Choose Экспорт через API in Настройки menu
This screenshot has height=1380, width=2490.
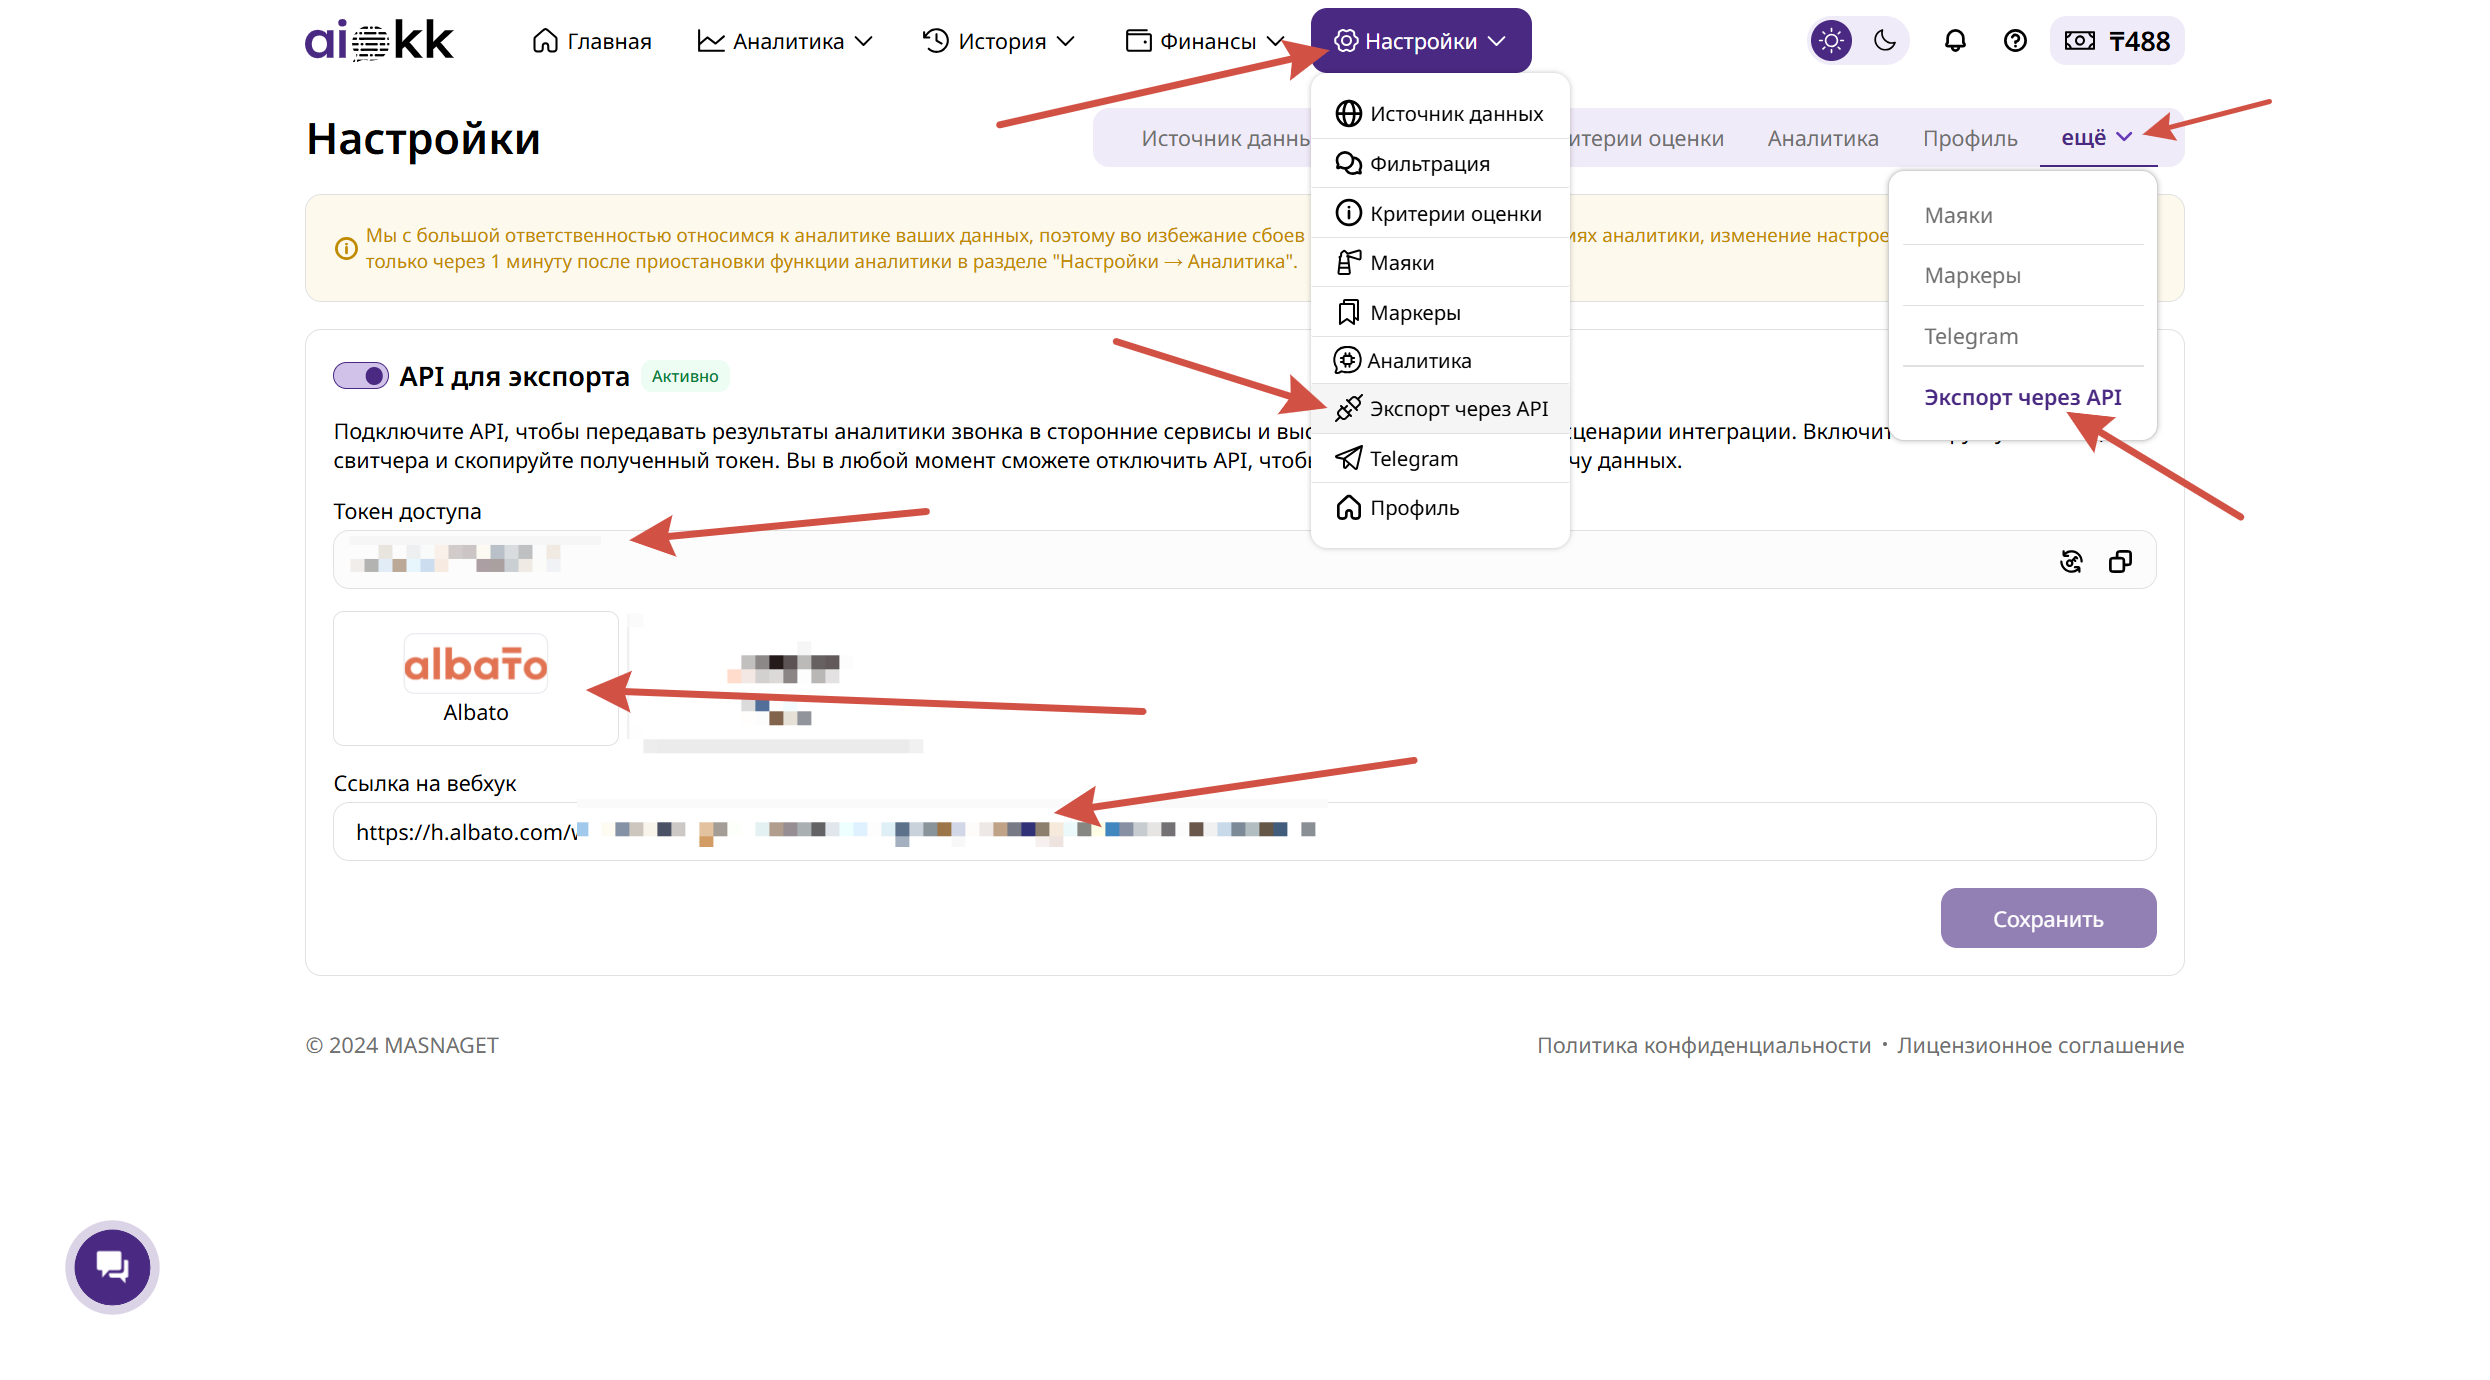(1458, 409)
